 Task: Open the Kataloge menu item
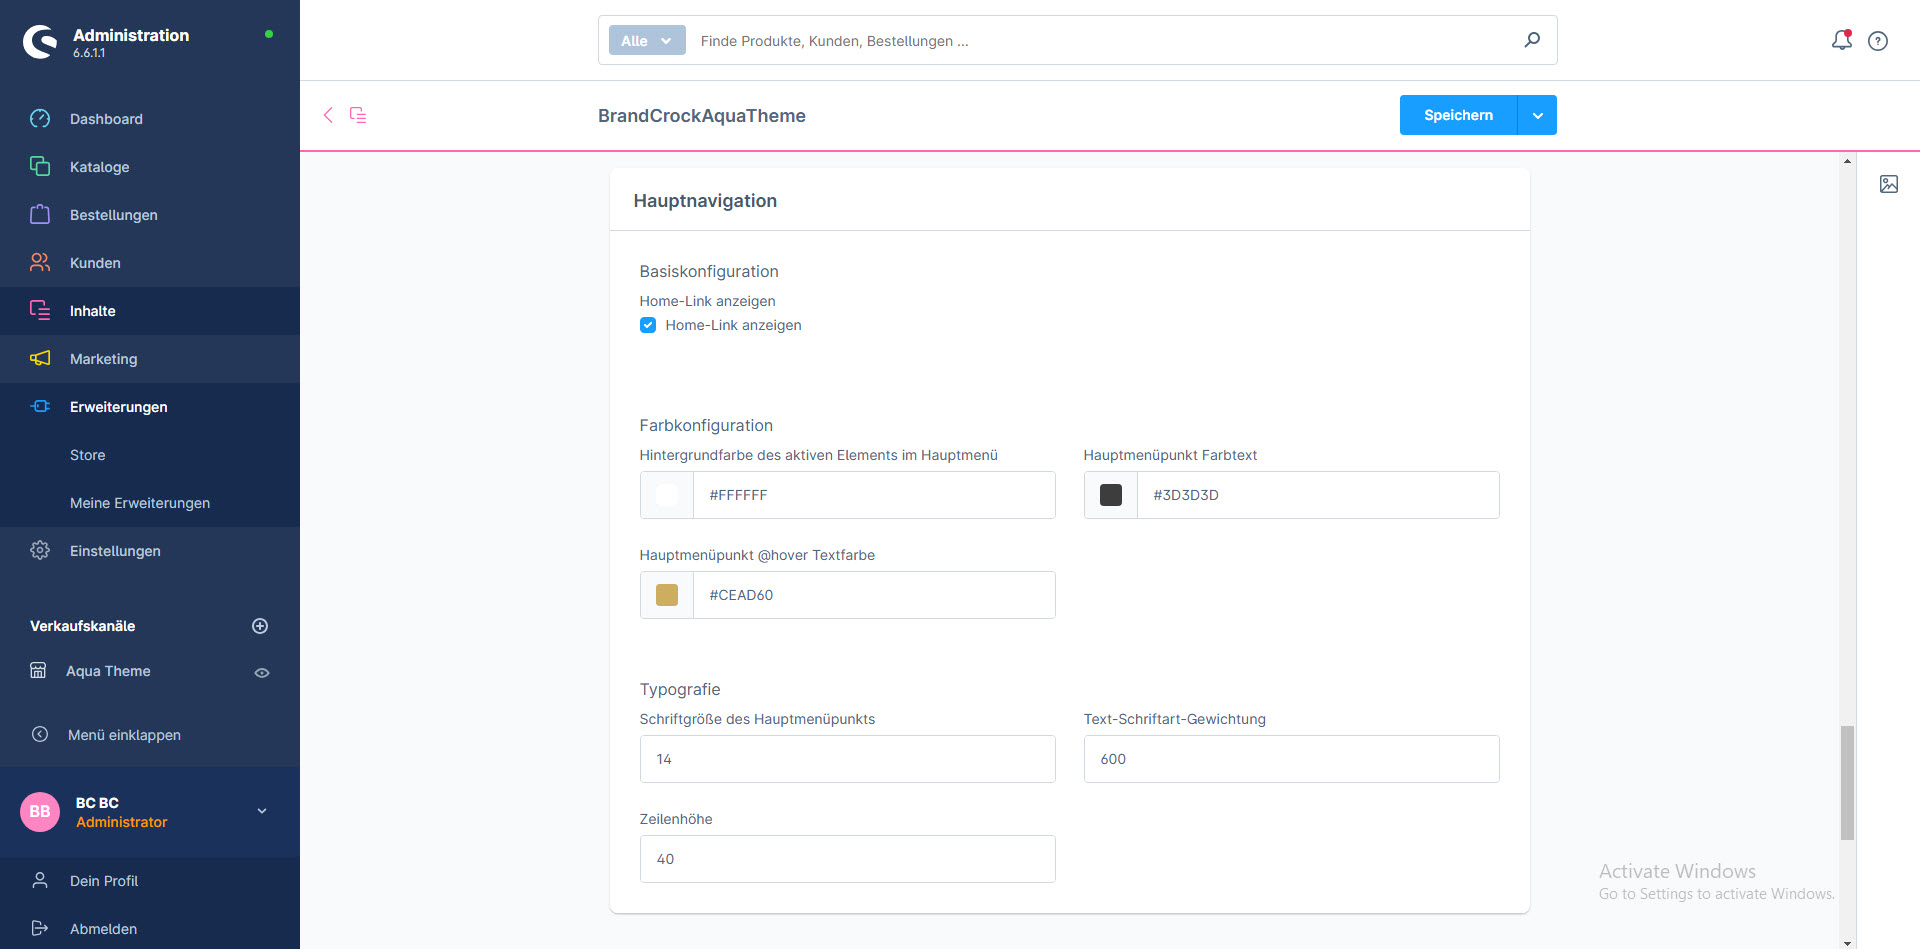point(100,167)
